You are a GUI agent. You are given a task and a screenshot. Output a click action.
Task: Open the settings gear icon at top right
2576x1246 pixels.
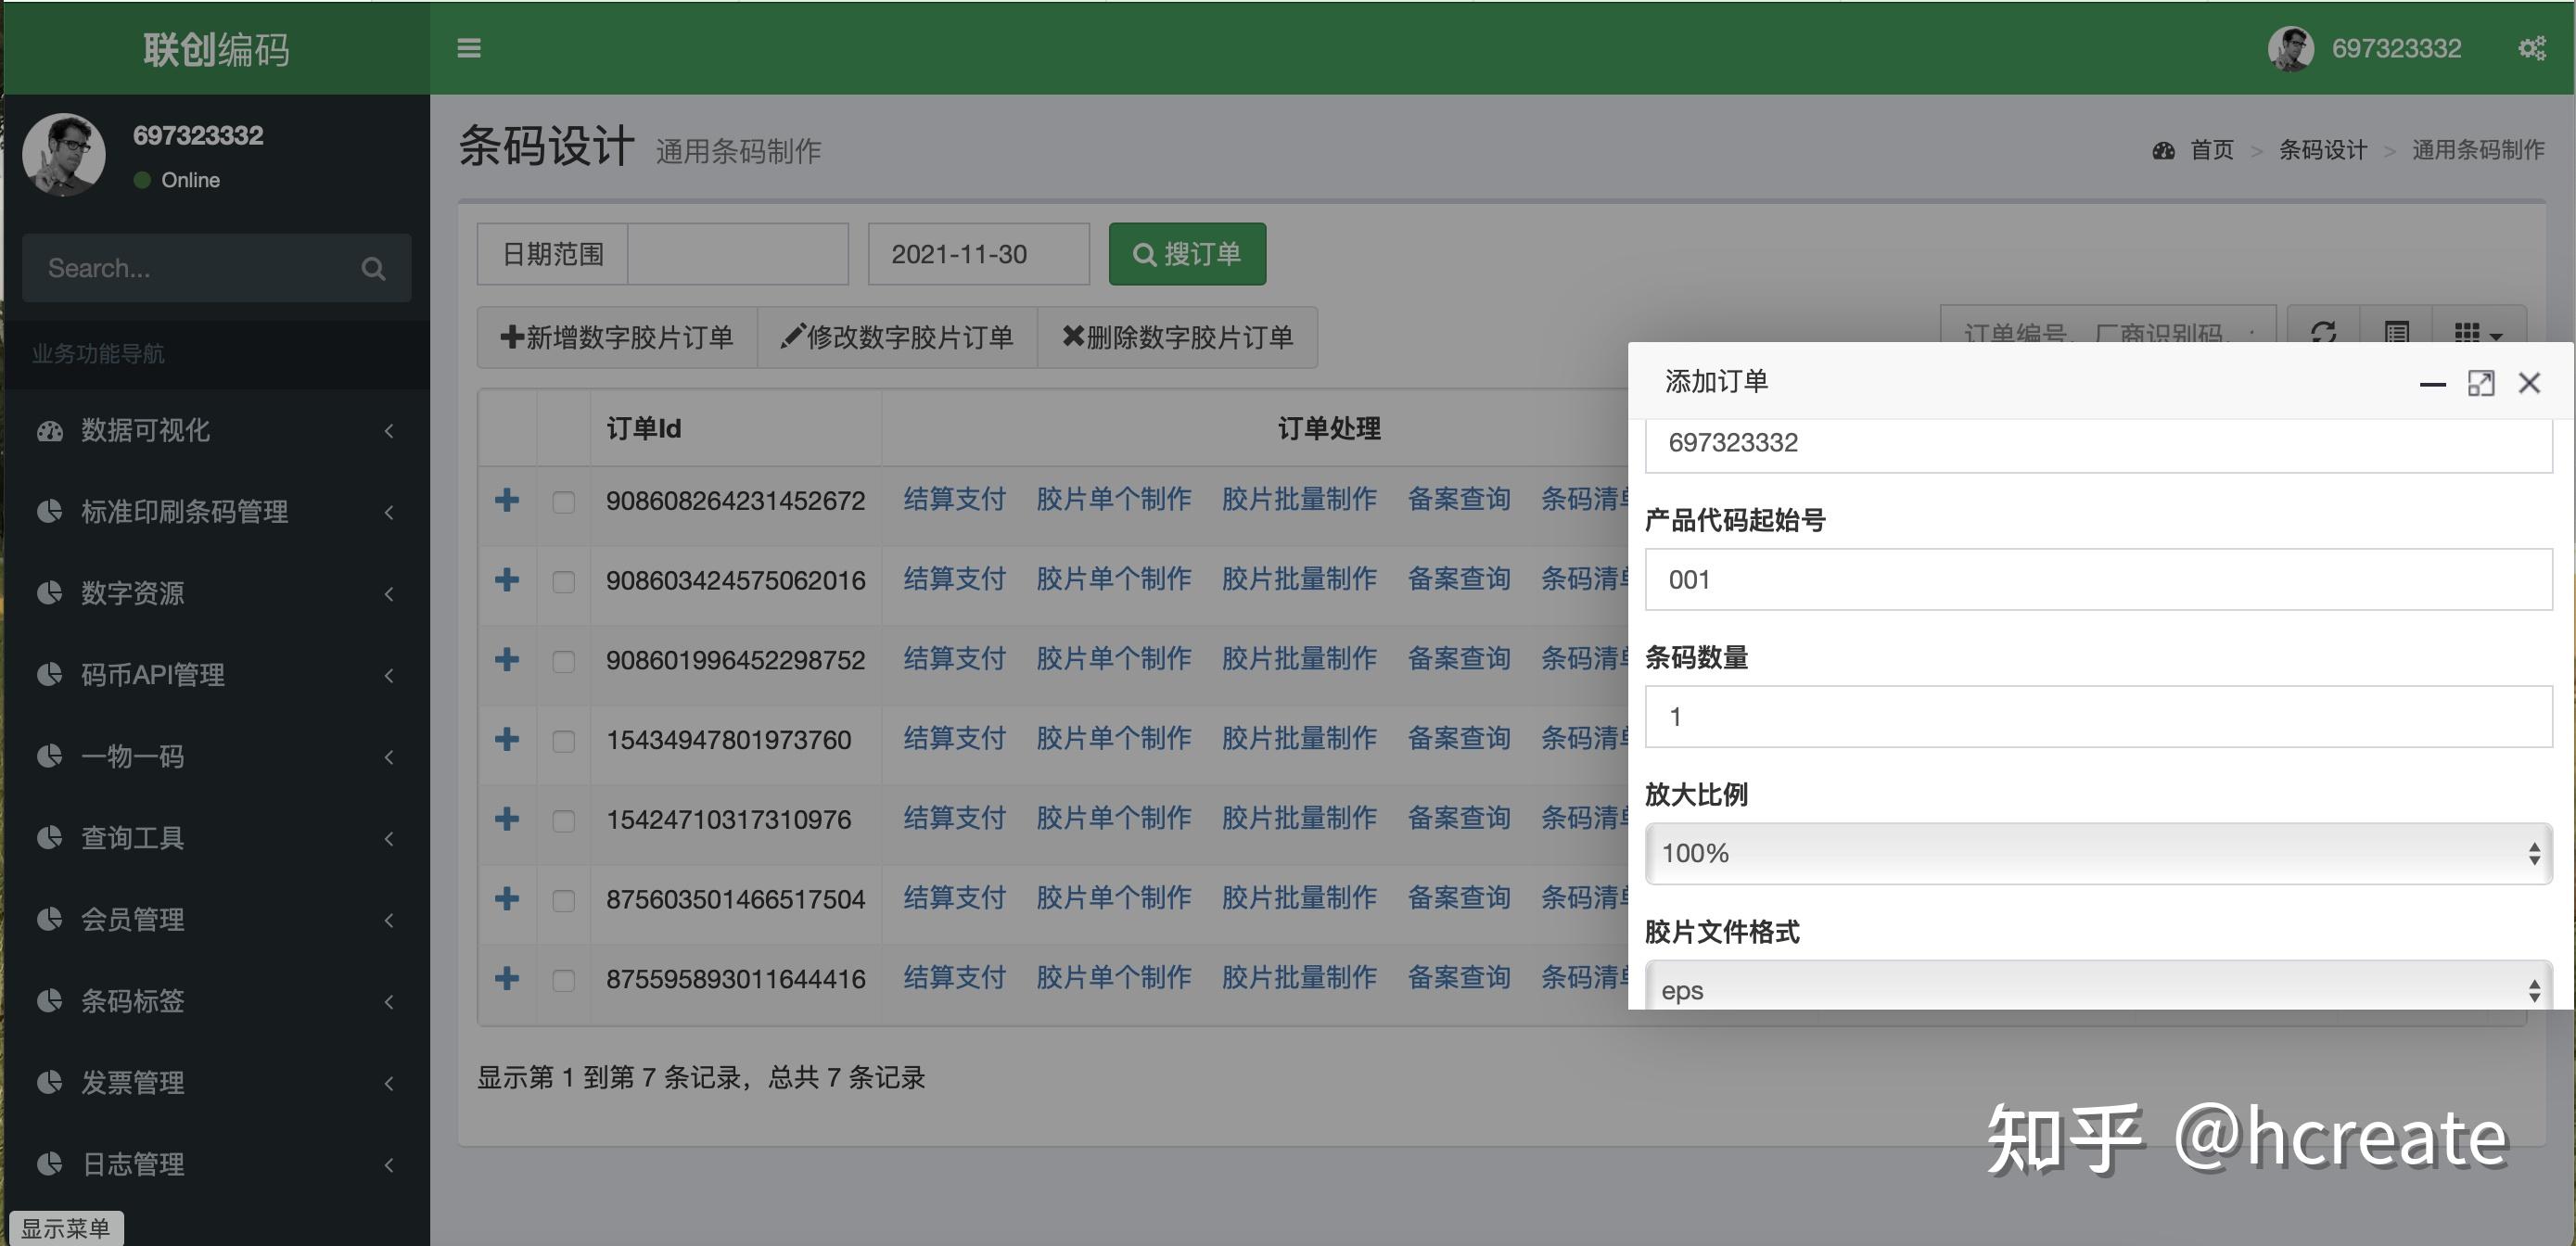point(2532,47)
